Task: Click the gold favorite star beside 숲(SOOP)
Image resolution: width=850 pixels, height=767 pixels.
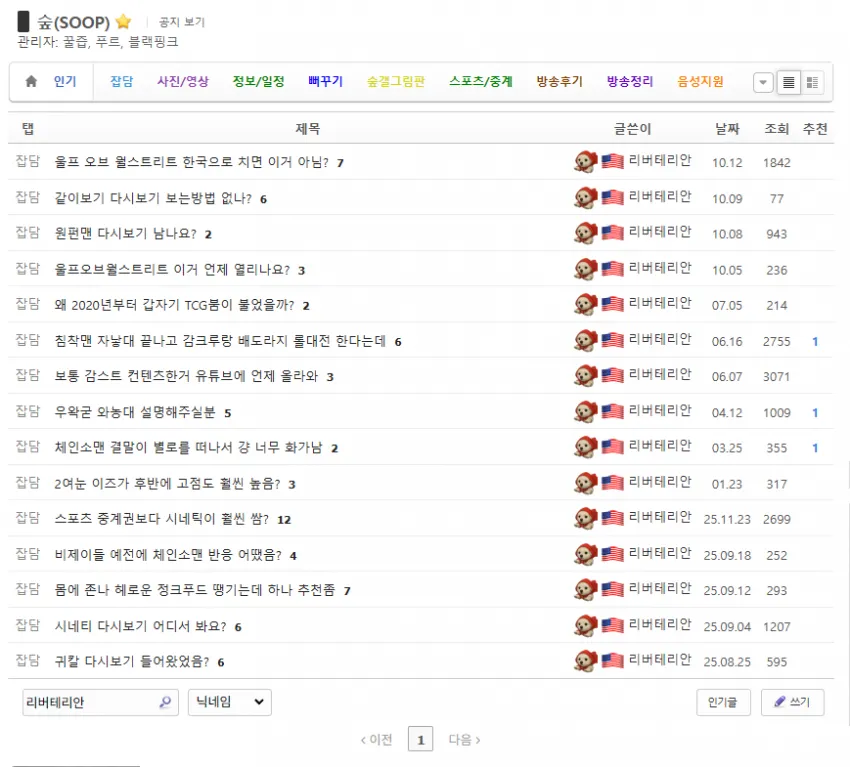Action: click(x=124, y=22)
